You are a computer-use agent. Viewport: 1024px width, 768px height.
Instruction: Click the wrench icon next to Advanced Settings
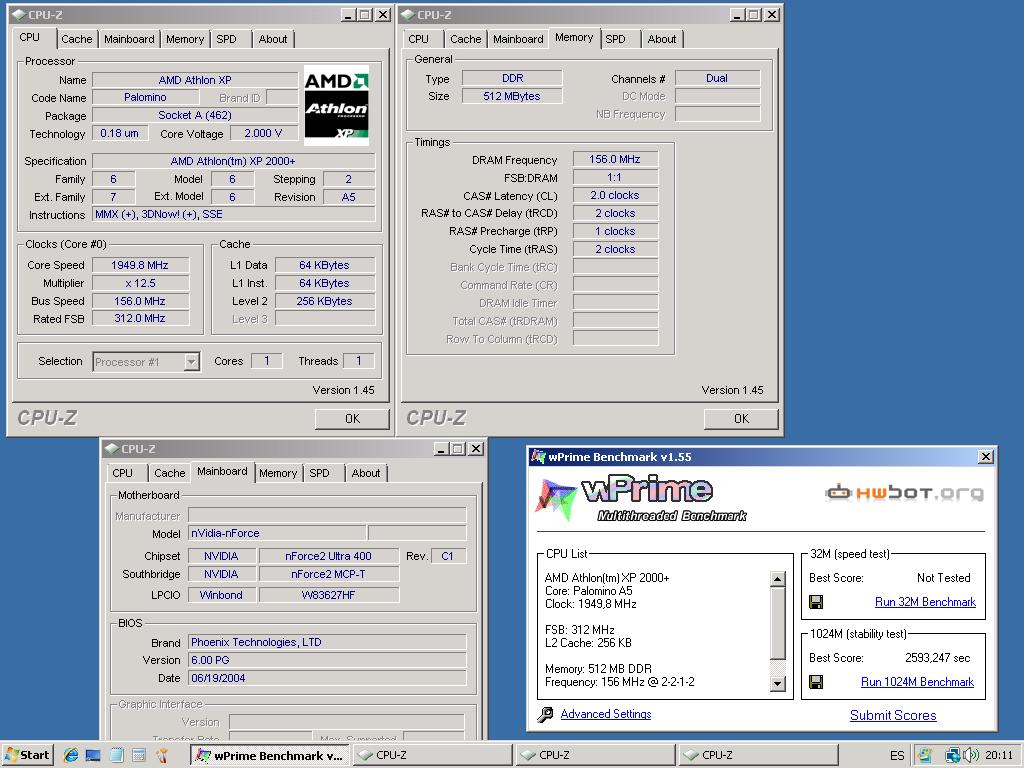[x=545, y=714]
